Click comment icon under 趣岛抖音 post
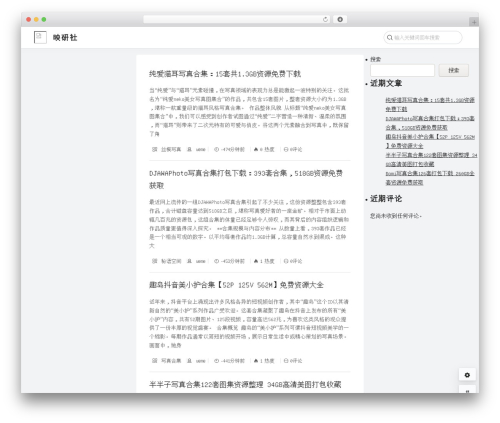Screen dimensions: 500x423 click(286, 361)
